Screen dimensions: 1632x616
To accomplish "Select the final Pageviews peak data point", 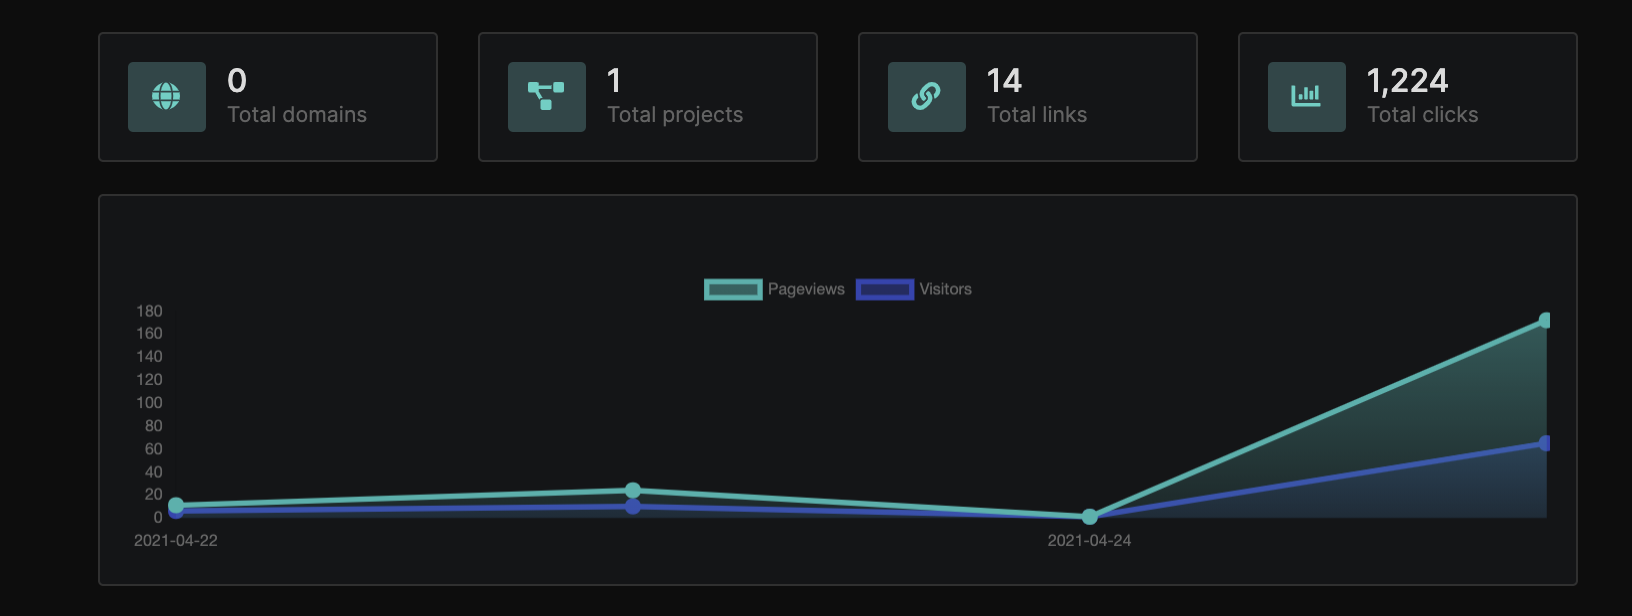I will [x=1545, y=320].
